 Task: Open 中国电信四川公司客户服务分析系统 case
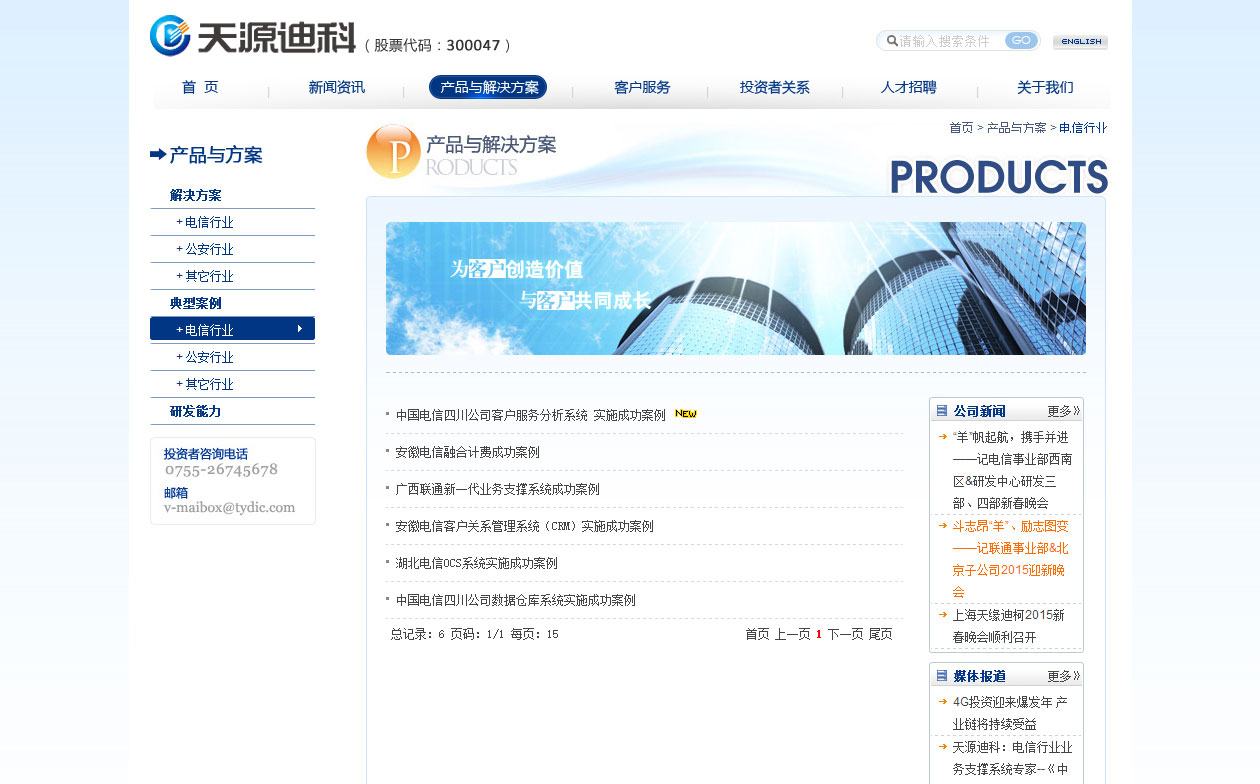tap(530, 415)
